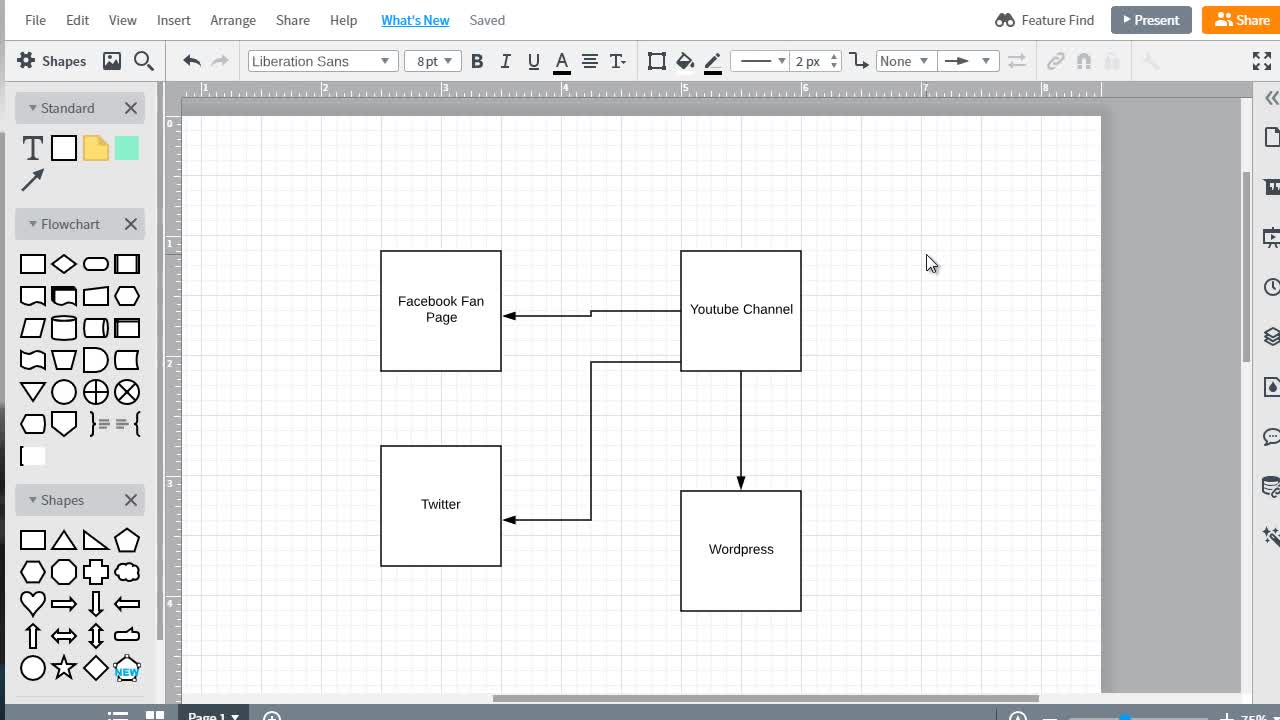This screenshot has height=720, width=1280.
Task: Close the Shapes library panel
Action: [x=131, y=500]
